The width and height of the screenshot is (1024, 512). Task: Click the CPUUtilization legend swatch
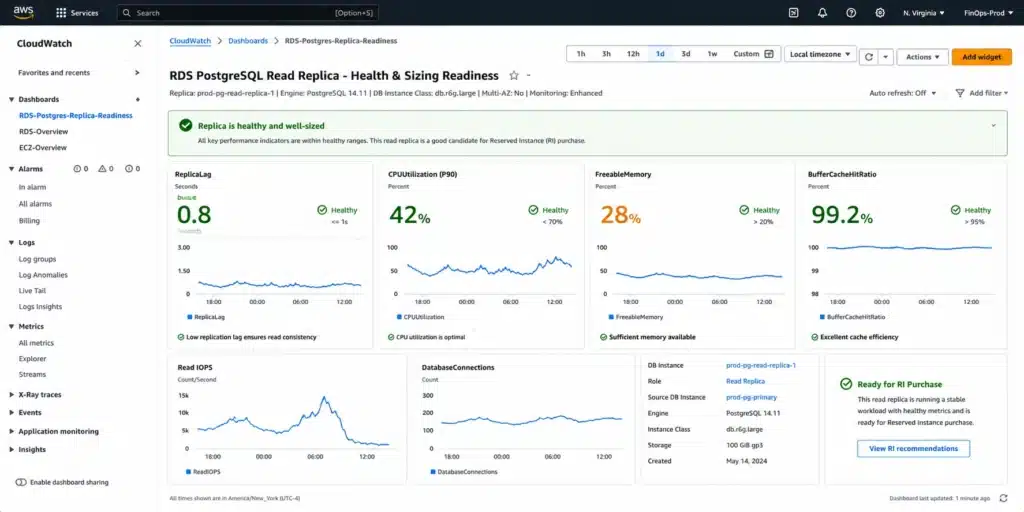pos(399,317)
